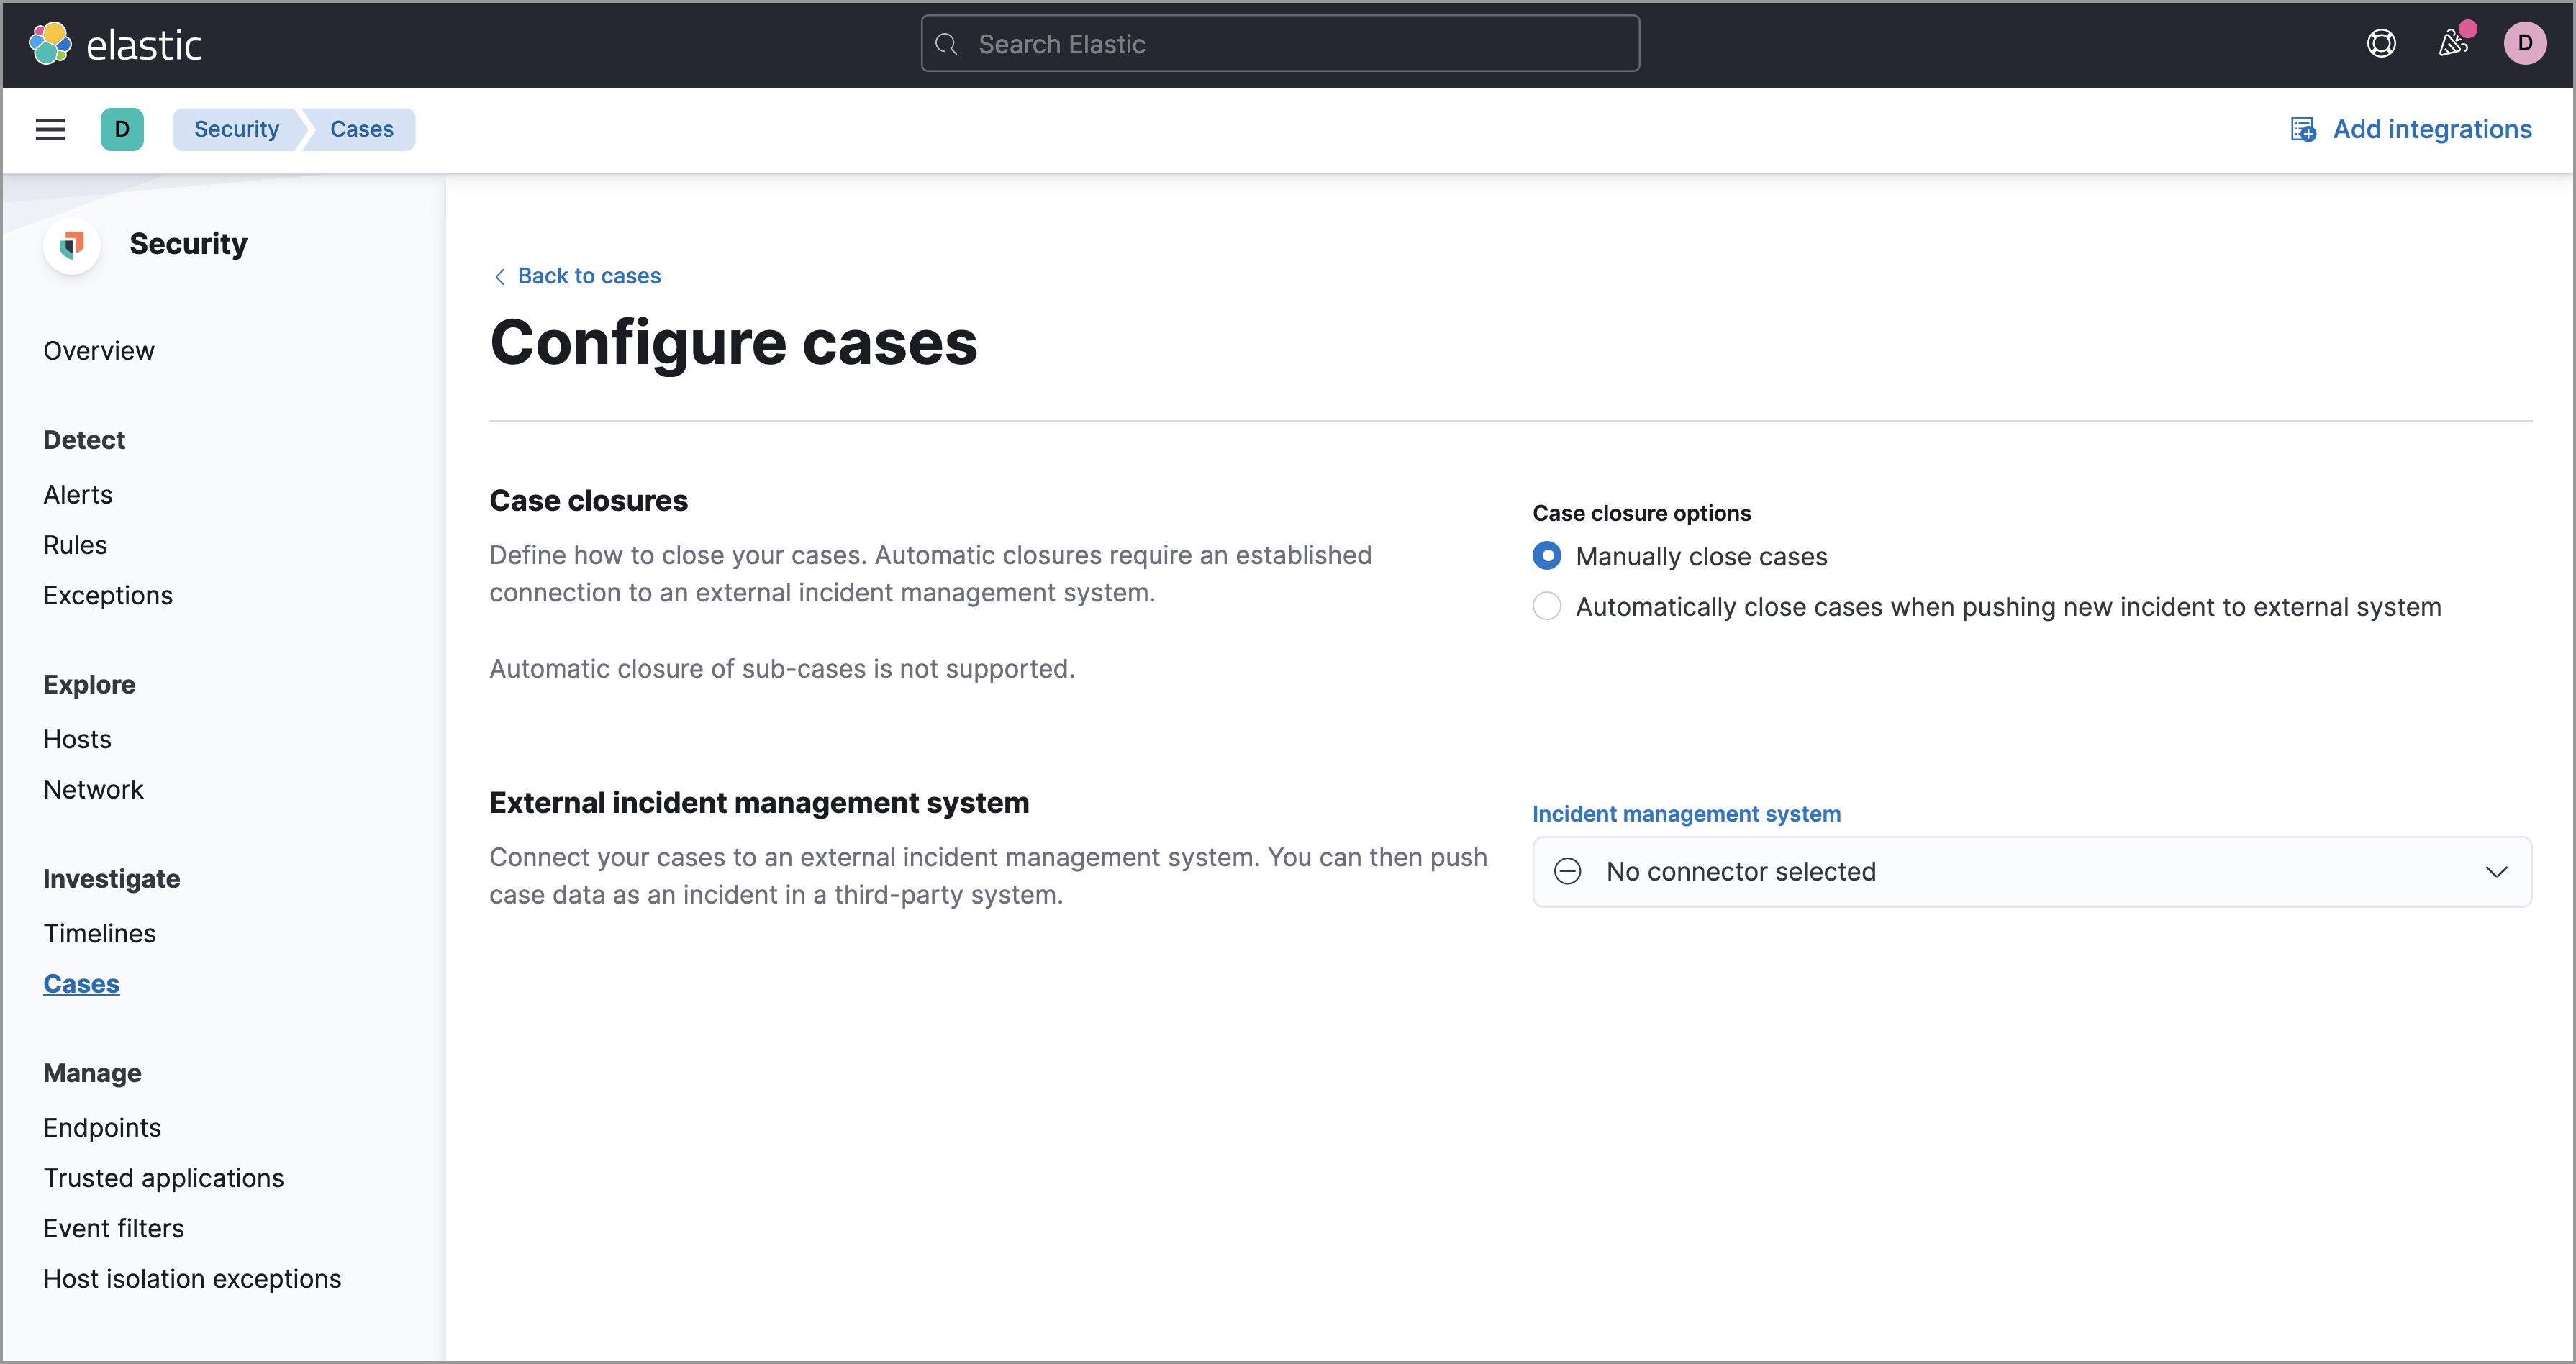
Task: Open Help with the life preserver icon
Action: click(x=2382, y=43)
